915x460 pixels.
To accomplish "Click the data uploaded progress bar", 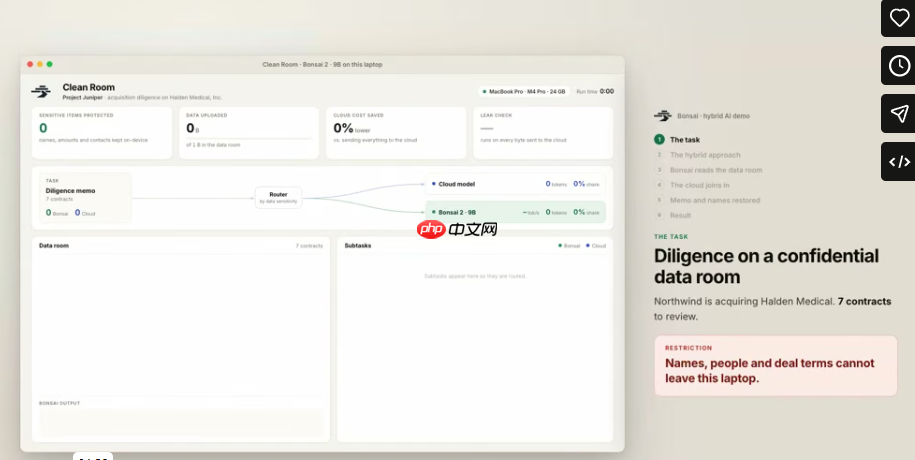I will (x=249, y=139).
